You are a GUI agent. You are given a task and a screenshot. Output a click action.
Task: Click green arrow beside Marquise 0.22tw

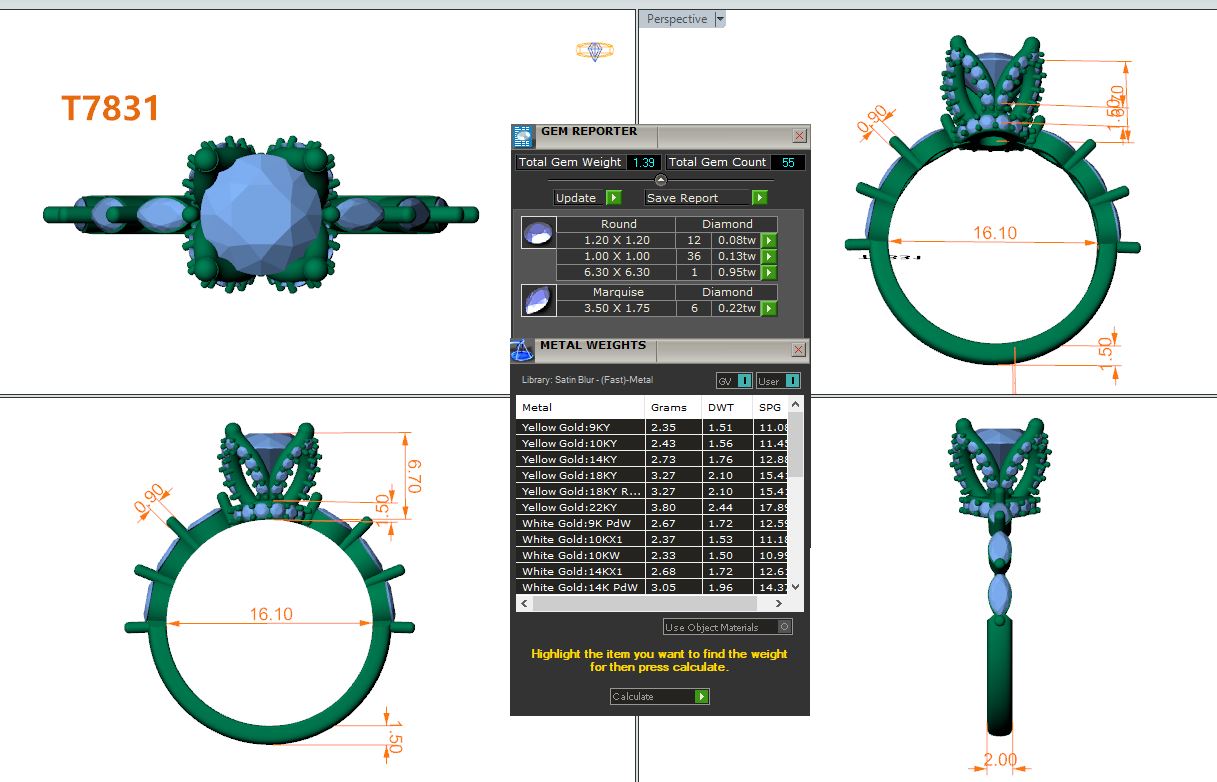tap(769, 308)
